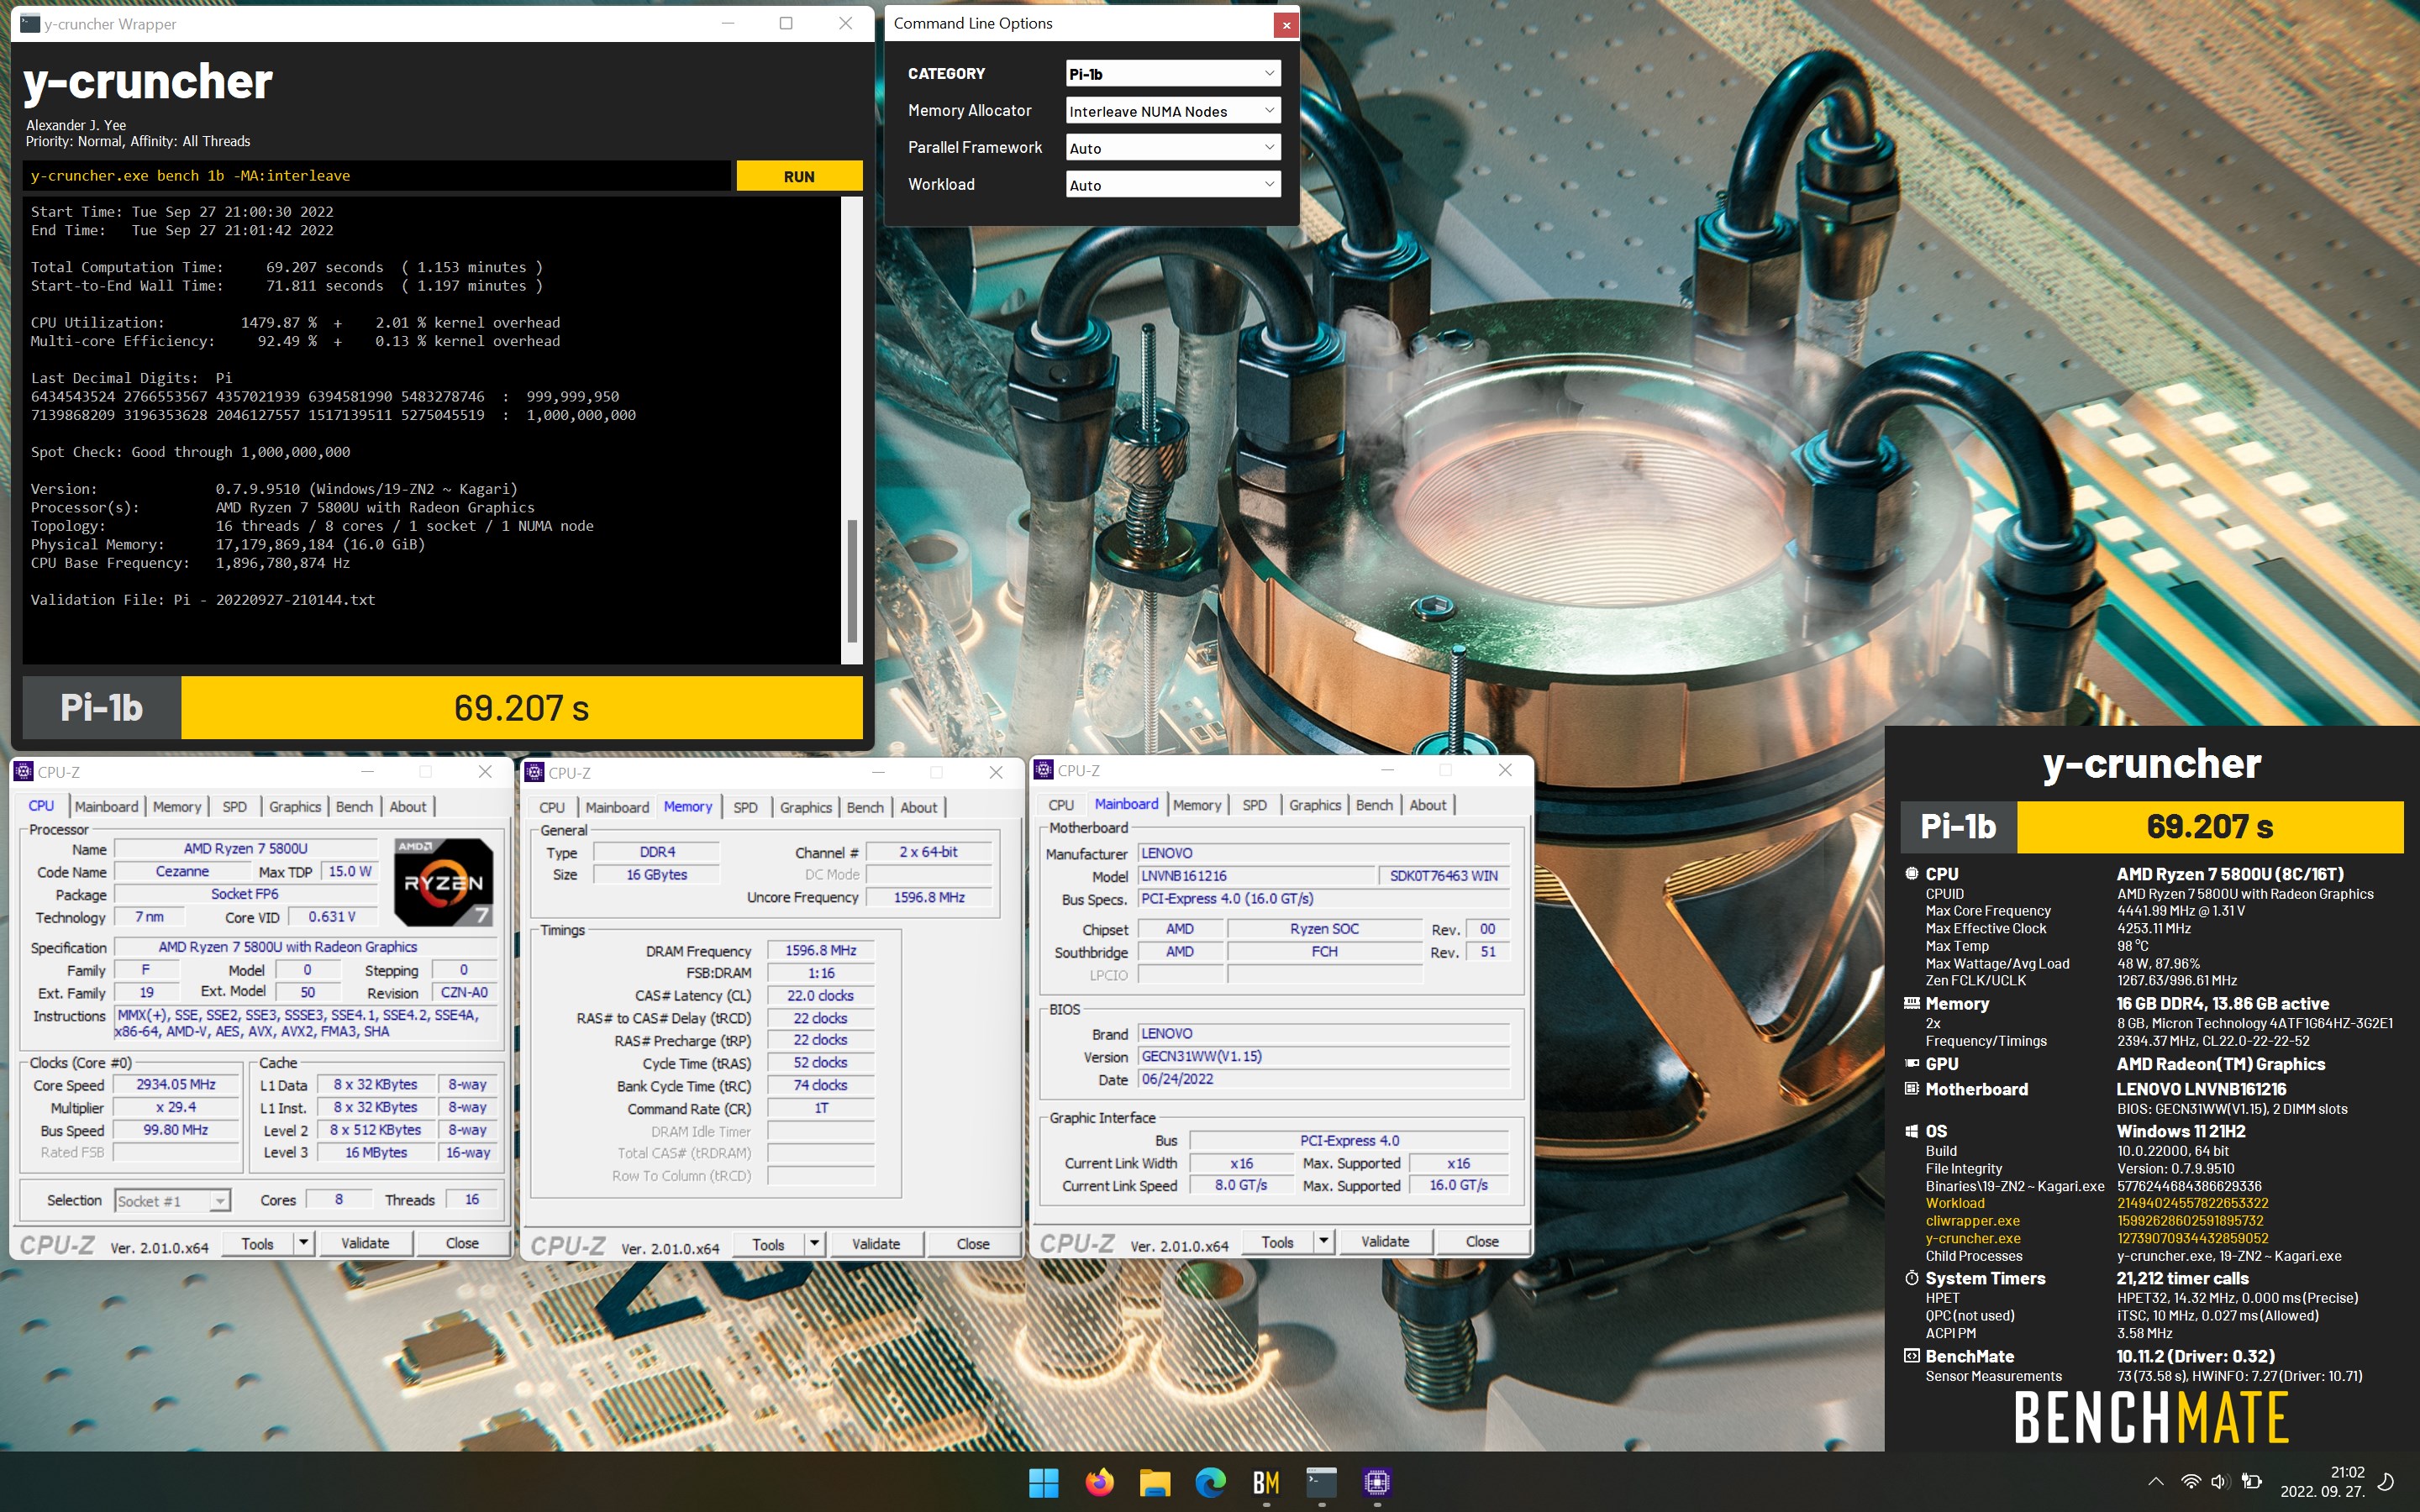Click the y-cruncher Wrapper title bar icon
Screen dimensions: 2420x1512
click(x=30, y=24)
